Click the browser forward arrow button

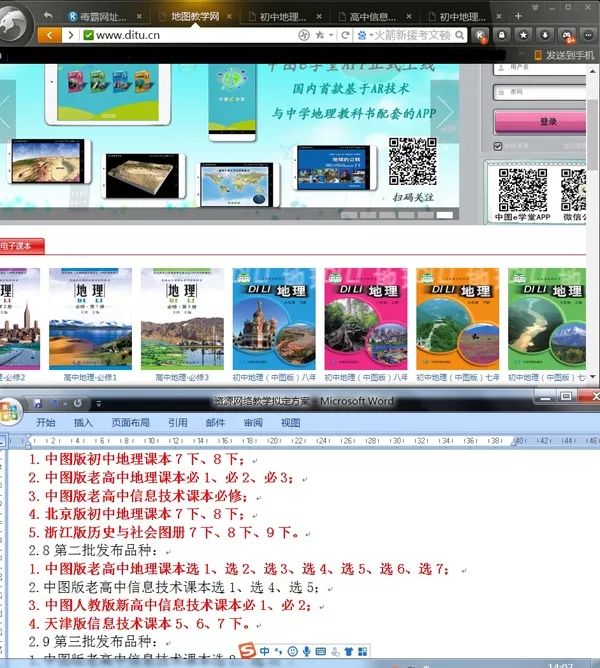point(71,35)
